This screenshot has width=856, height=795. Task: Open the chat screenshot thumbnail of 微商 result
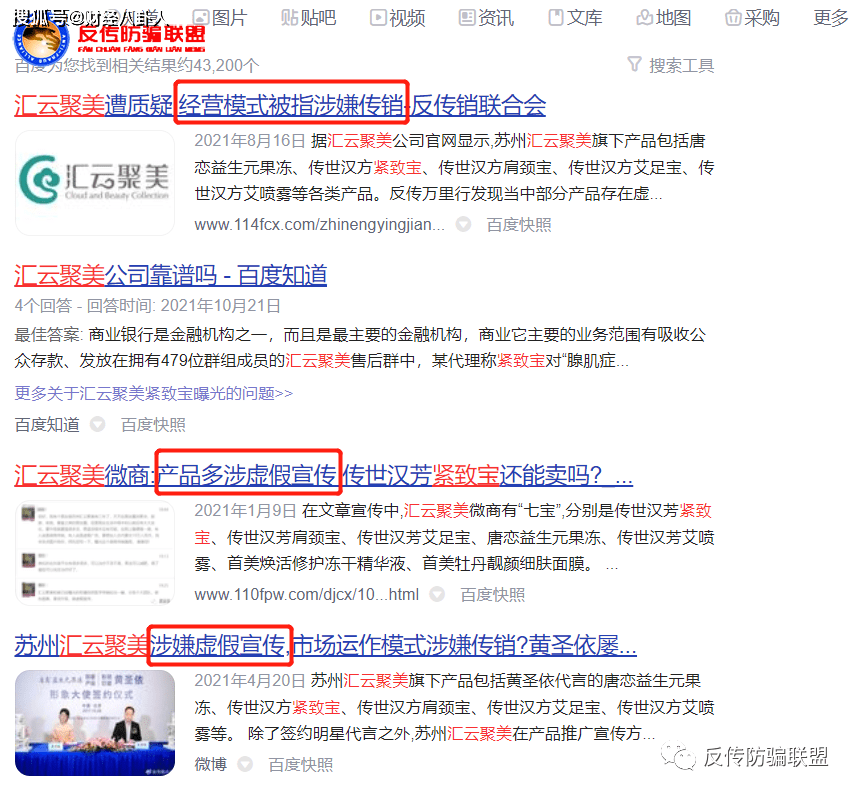point(95,553)
